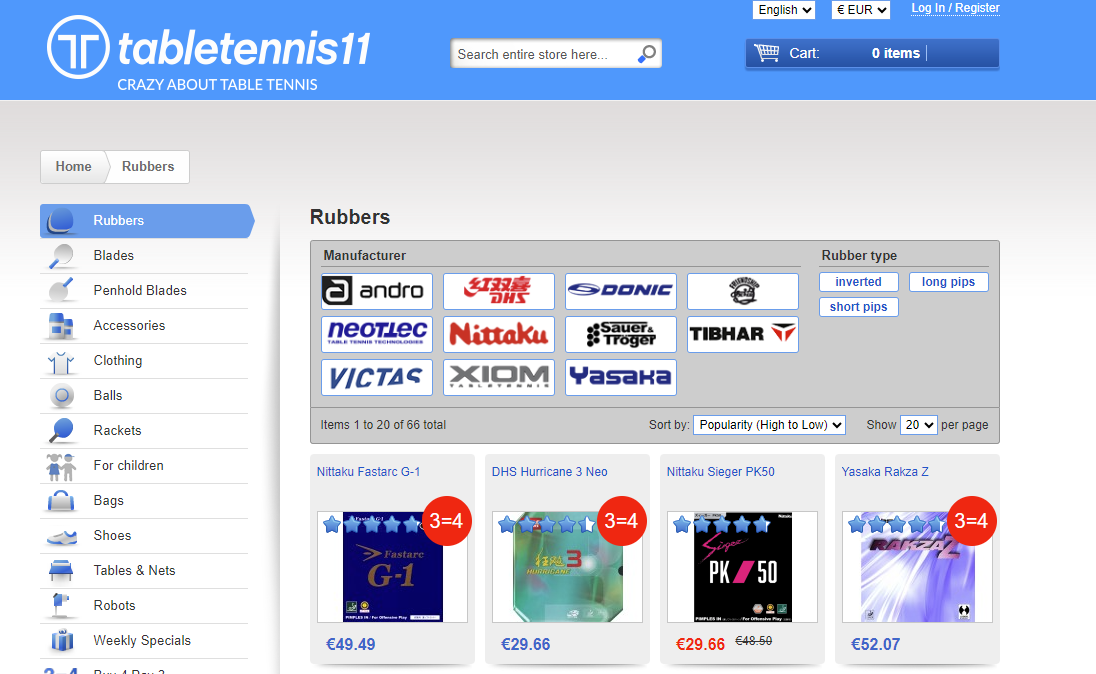Click the Tables & Nets icon
The image size is (1096, 674).
pos(61,571)
